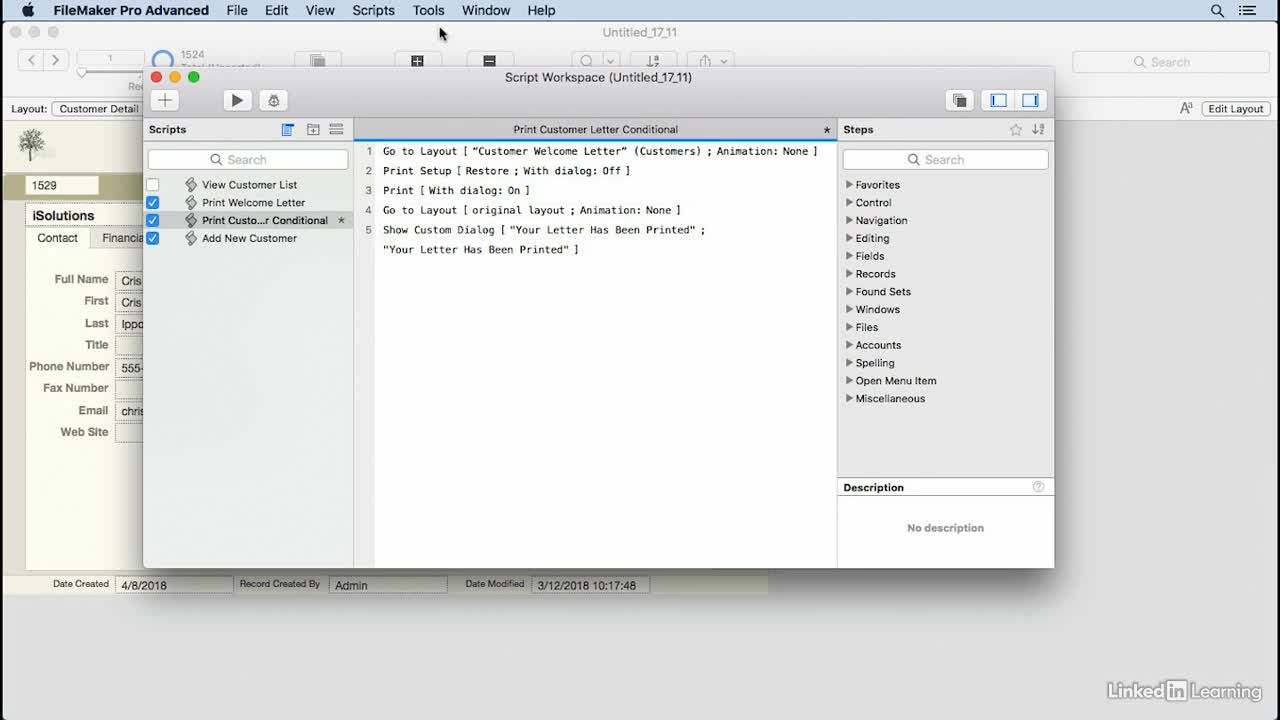Click script icon beside Add New Customer
Image resolution: width=1280 pixels, height=720 pixels.
click(191, 239)
